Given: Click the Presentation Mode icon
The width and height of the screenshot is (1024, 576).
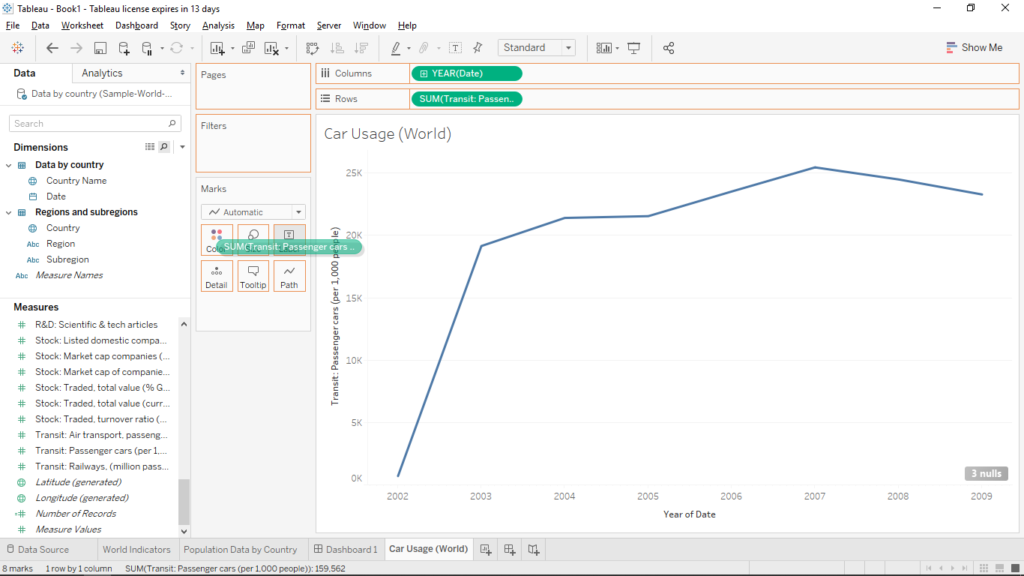Looking at the screenshot, I should (x=633, y=47).
